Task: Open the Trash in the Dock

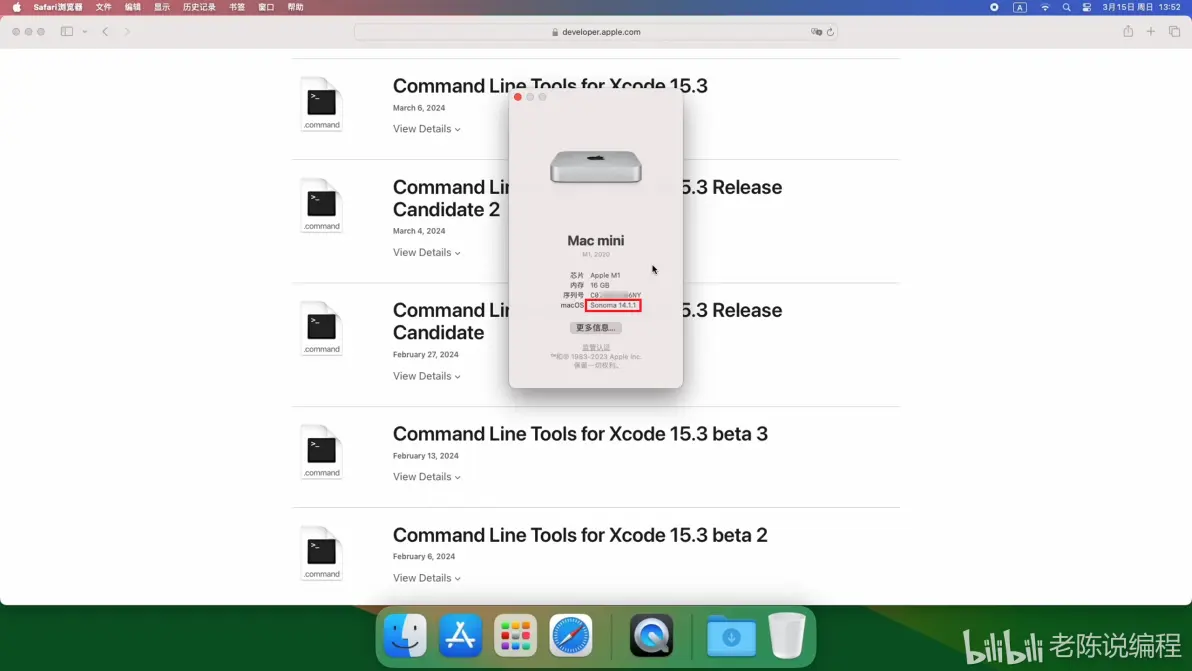Action: click(x=787, y=635)
